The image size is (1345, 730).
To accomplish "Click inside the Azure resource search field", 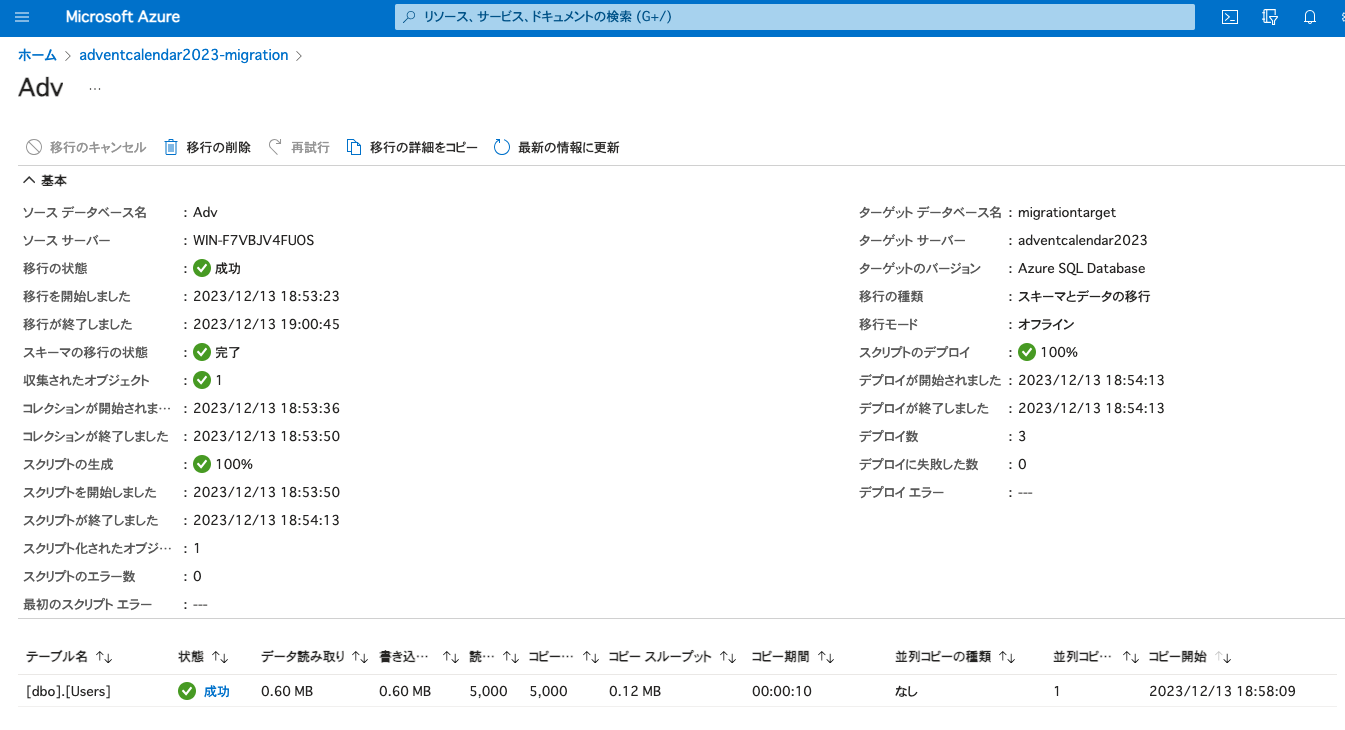I will coord(793,17).
